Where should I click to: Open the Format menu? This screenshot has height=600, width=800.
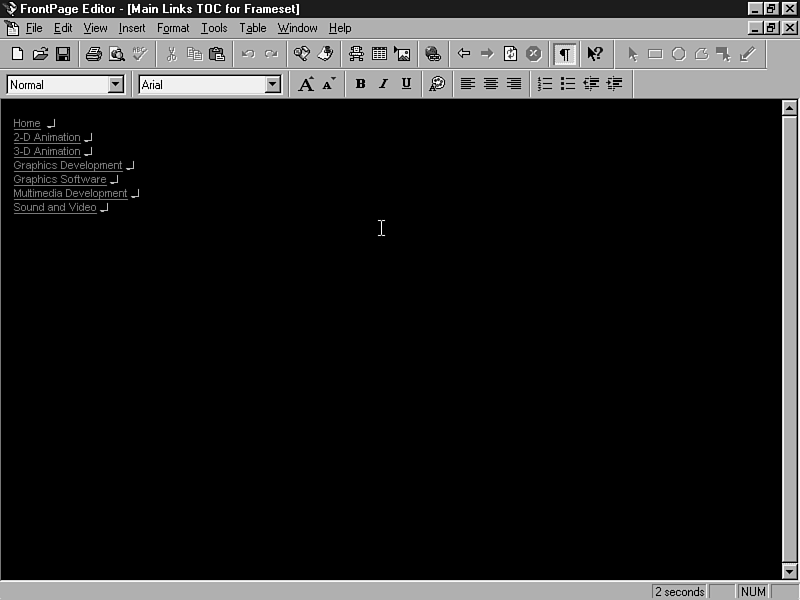pyautogui.click(x=173, y=28)
